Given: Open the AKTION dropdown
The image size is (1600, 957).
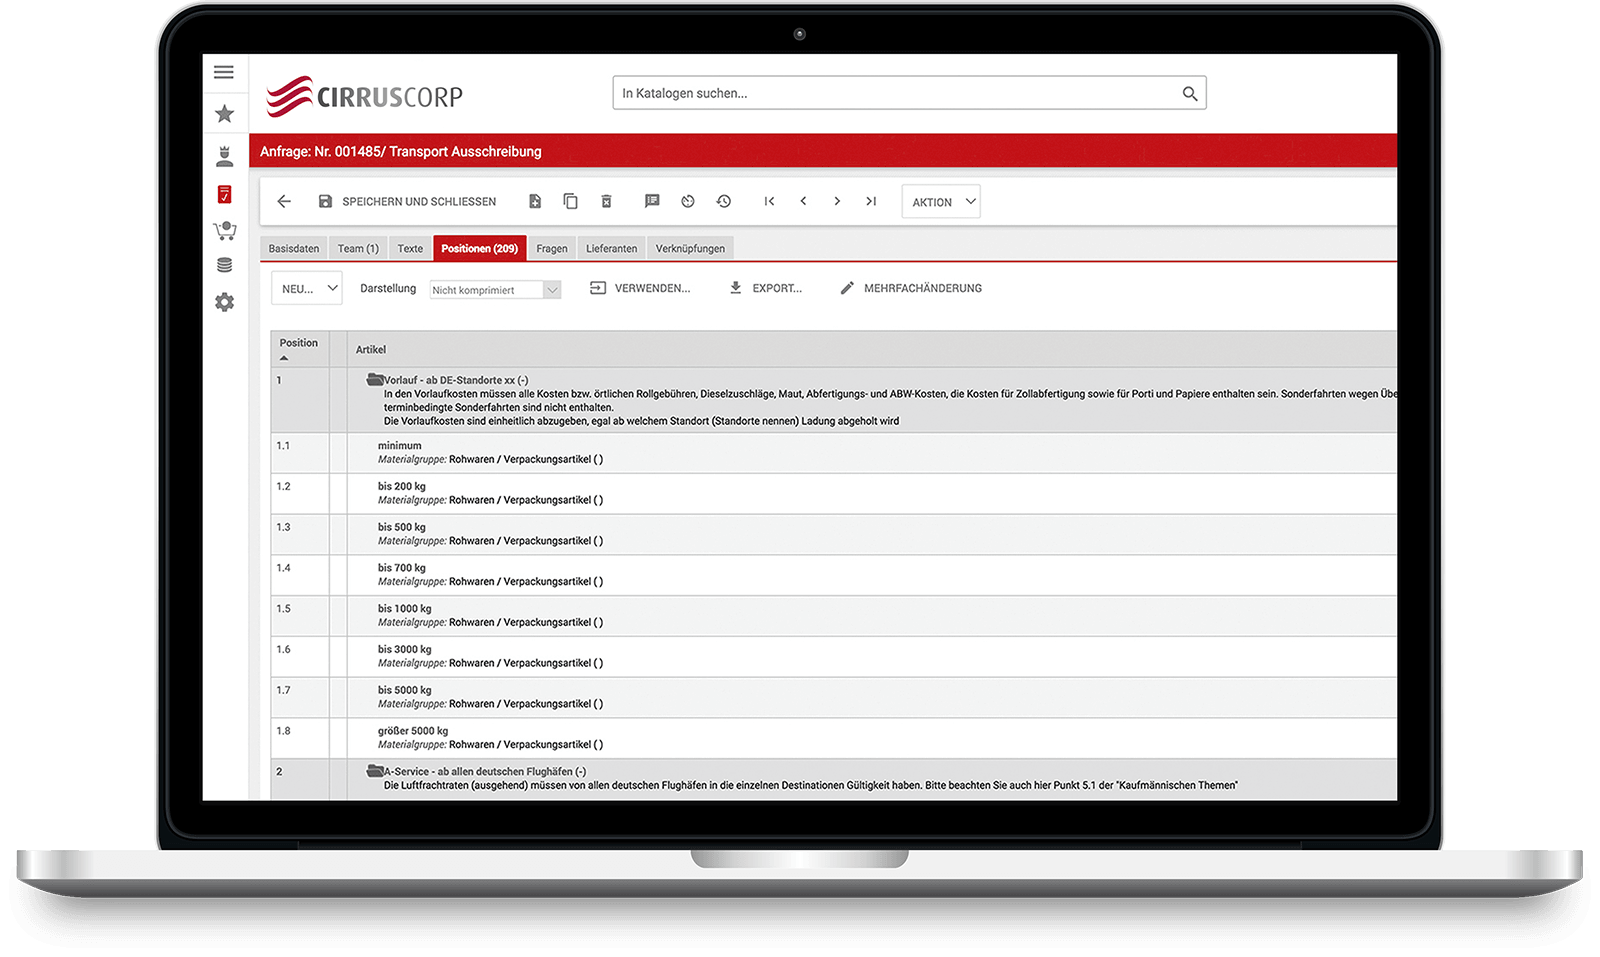Looking at the screenshot, I should coord(940,202).
